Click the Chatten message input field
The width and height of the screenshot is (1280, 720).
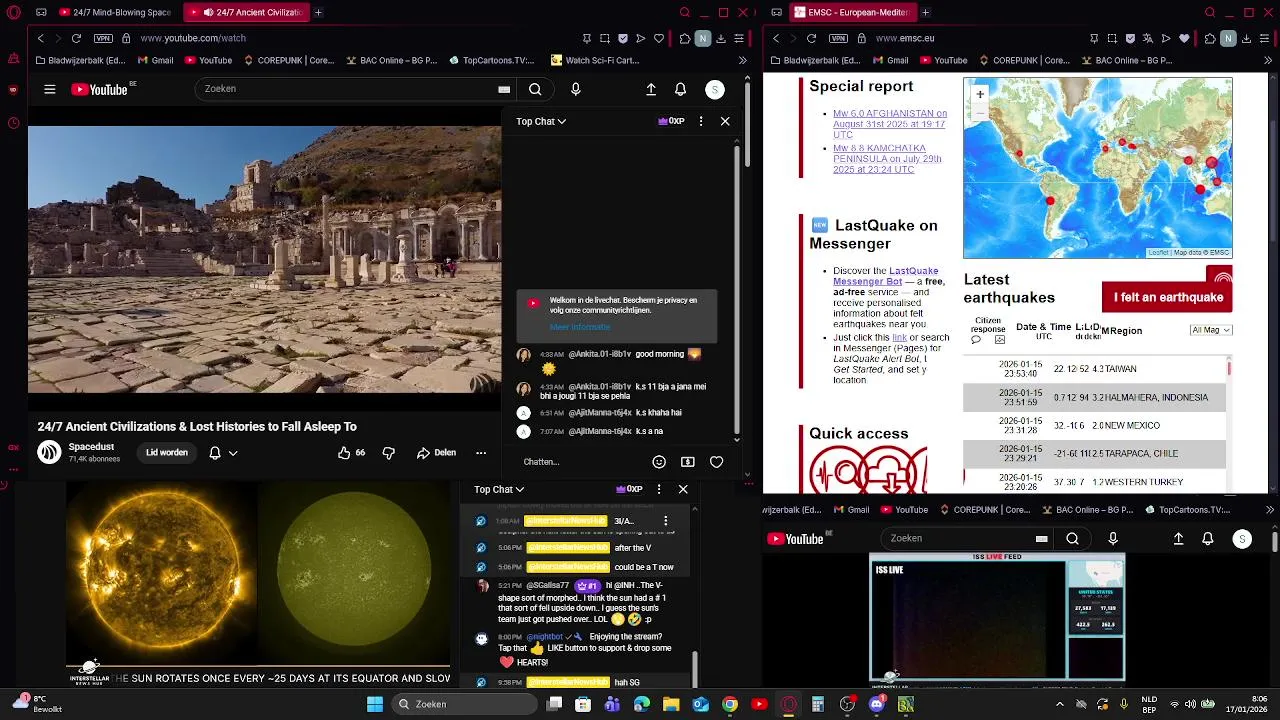[580, 462]
